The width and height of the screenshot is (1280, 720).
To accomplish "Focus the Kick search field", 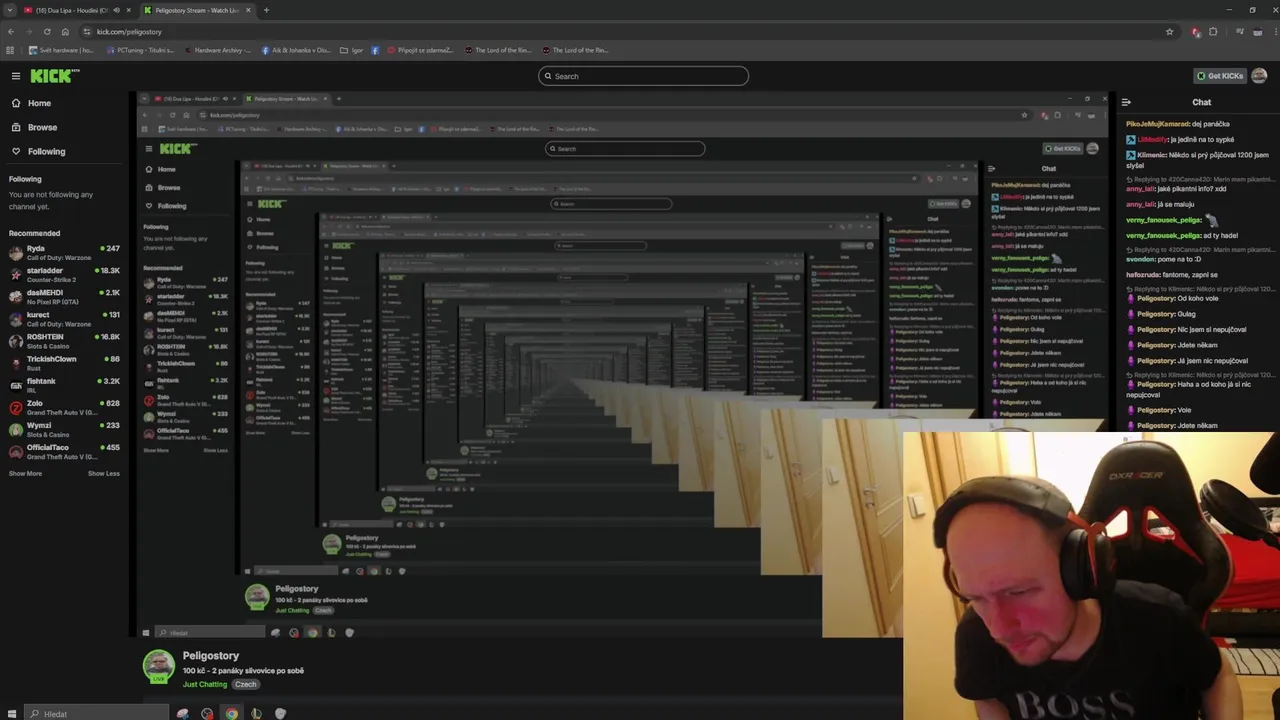I will pyautogui.click(x=643, y=76).
